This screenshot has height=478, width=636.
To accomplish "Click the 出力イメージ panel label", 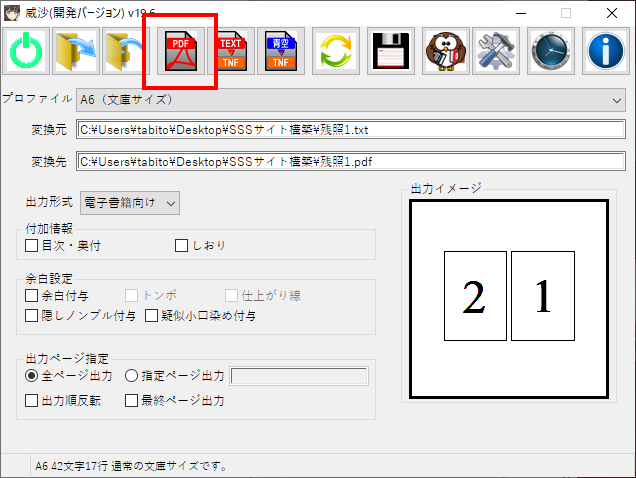I will point(446,189).
